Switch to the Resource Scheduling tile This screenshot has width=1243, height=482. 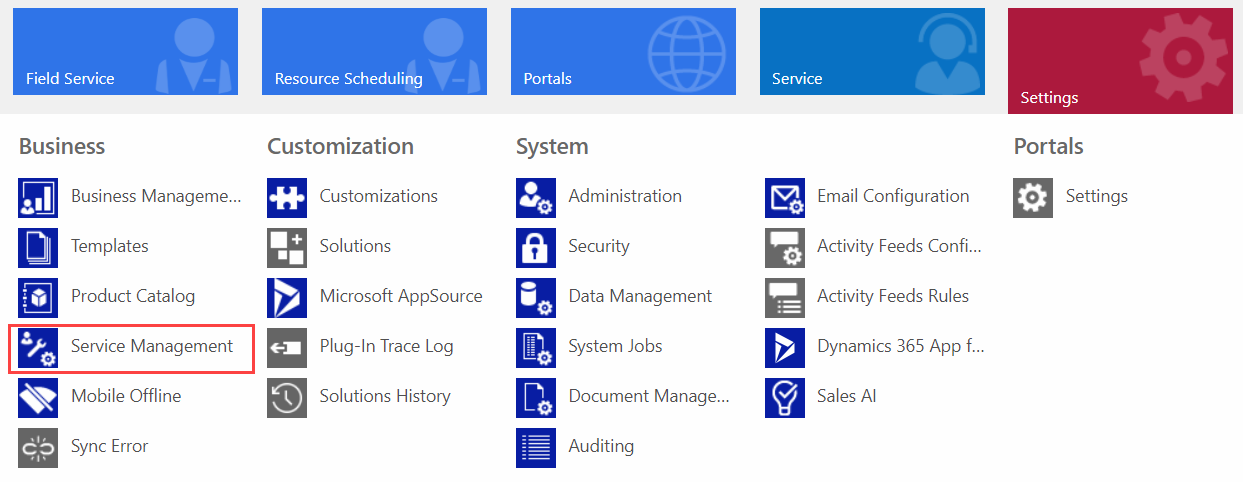click(374, 51)
